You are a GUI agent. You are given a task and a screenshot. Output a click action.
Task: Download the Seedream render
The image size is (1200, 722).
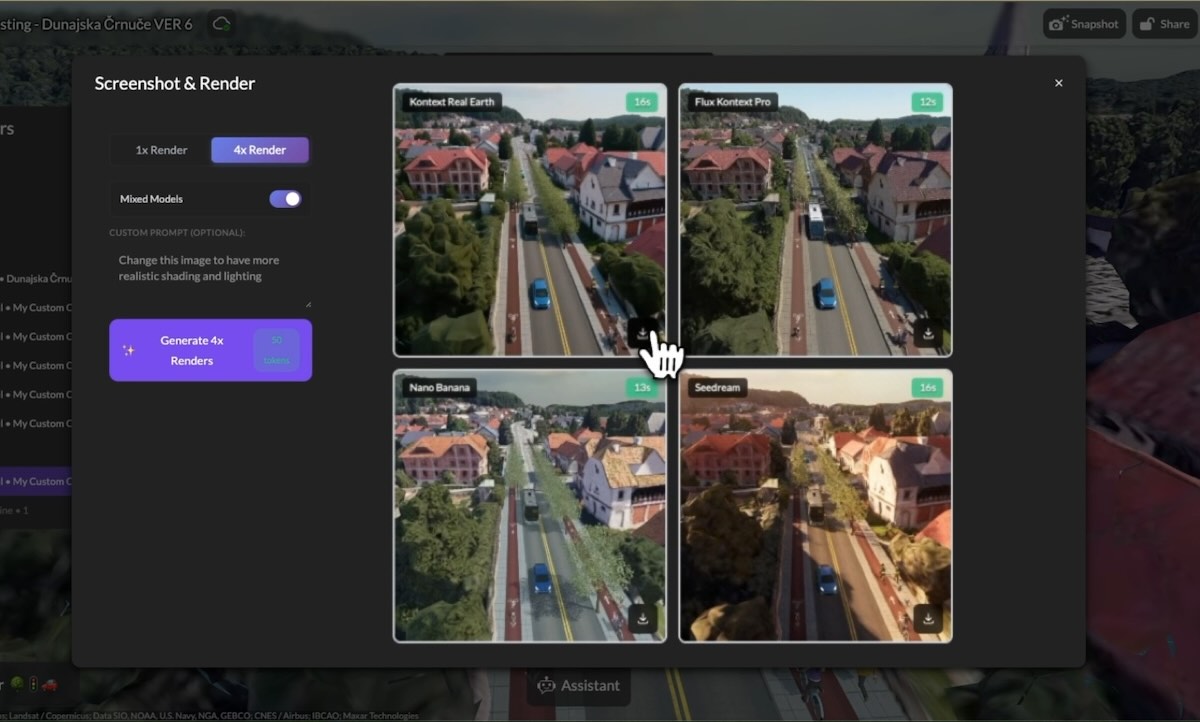coord(928,620)
